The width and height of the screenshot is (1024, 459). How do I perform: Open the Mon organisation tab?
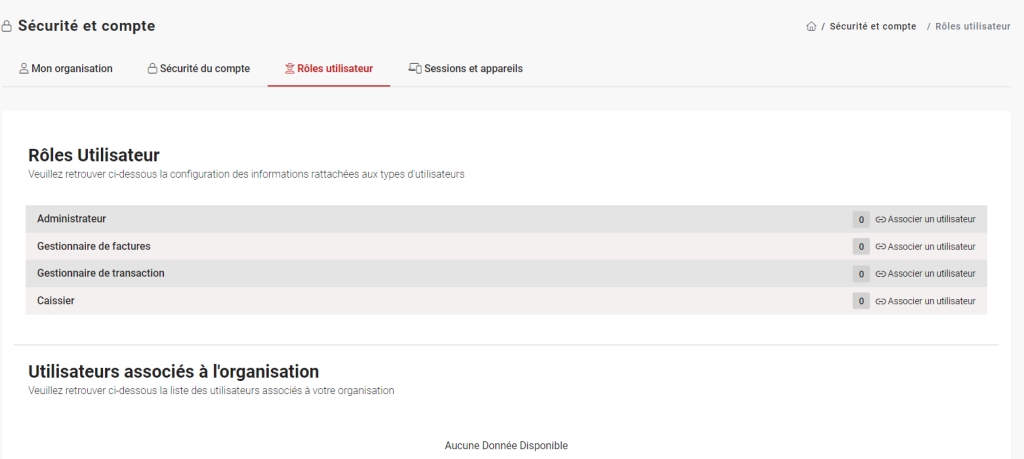[71, 69]
